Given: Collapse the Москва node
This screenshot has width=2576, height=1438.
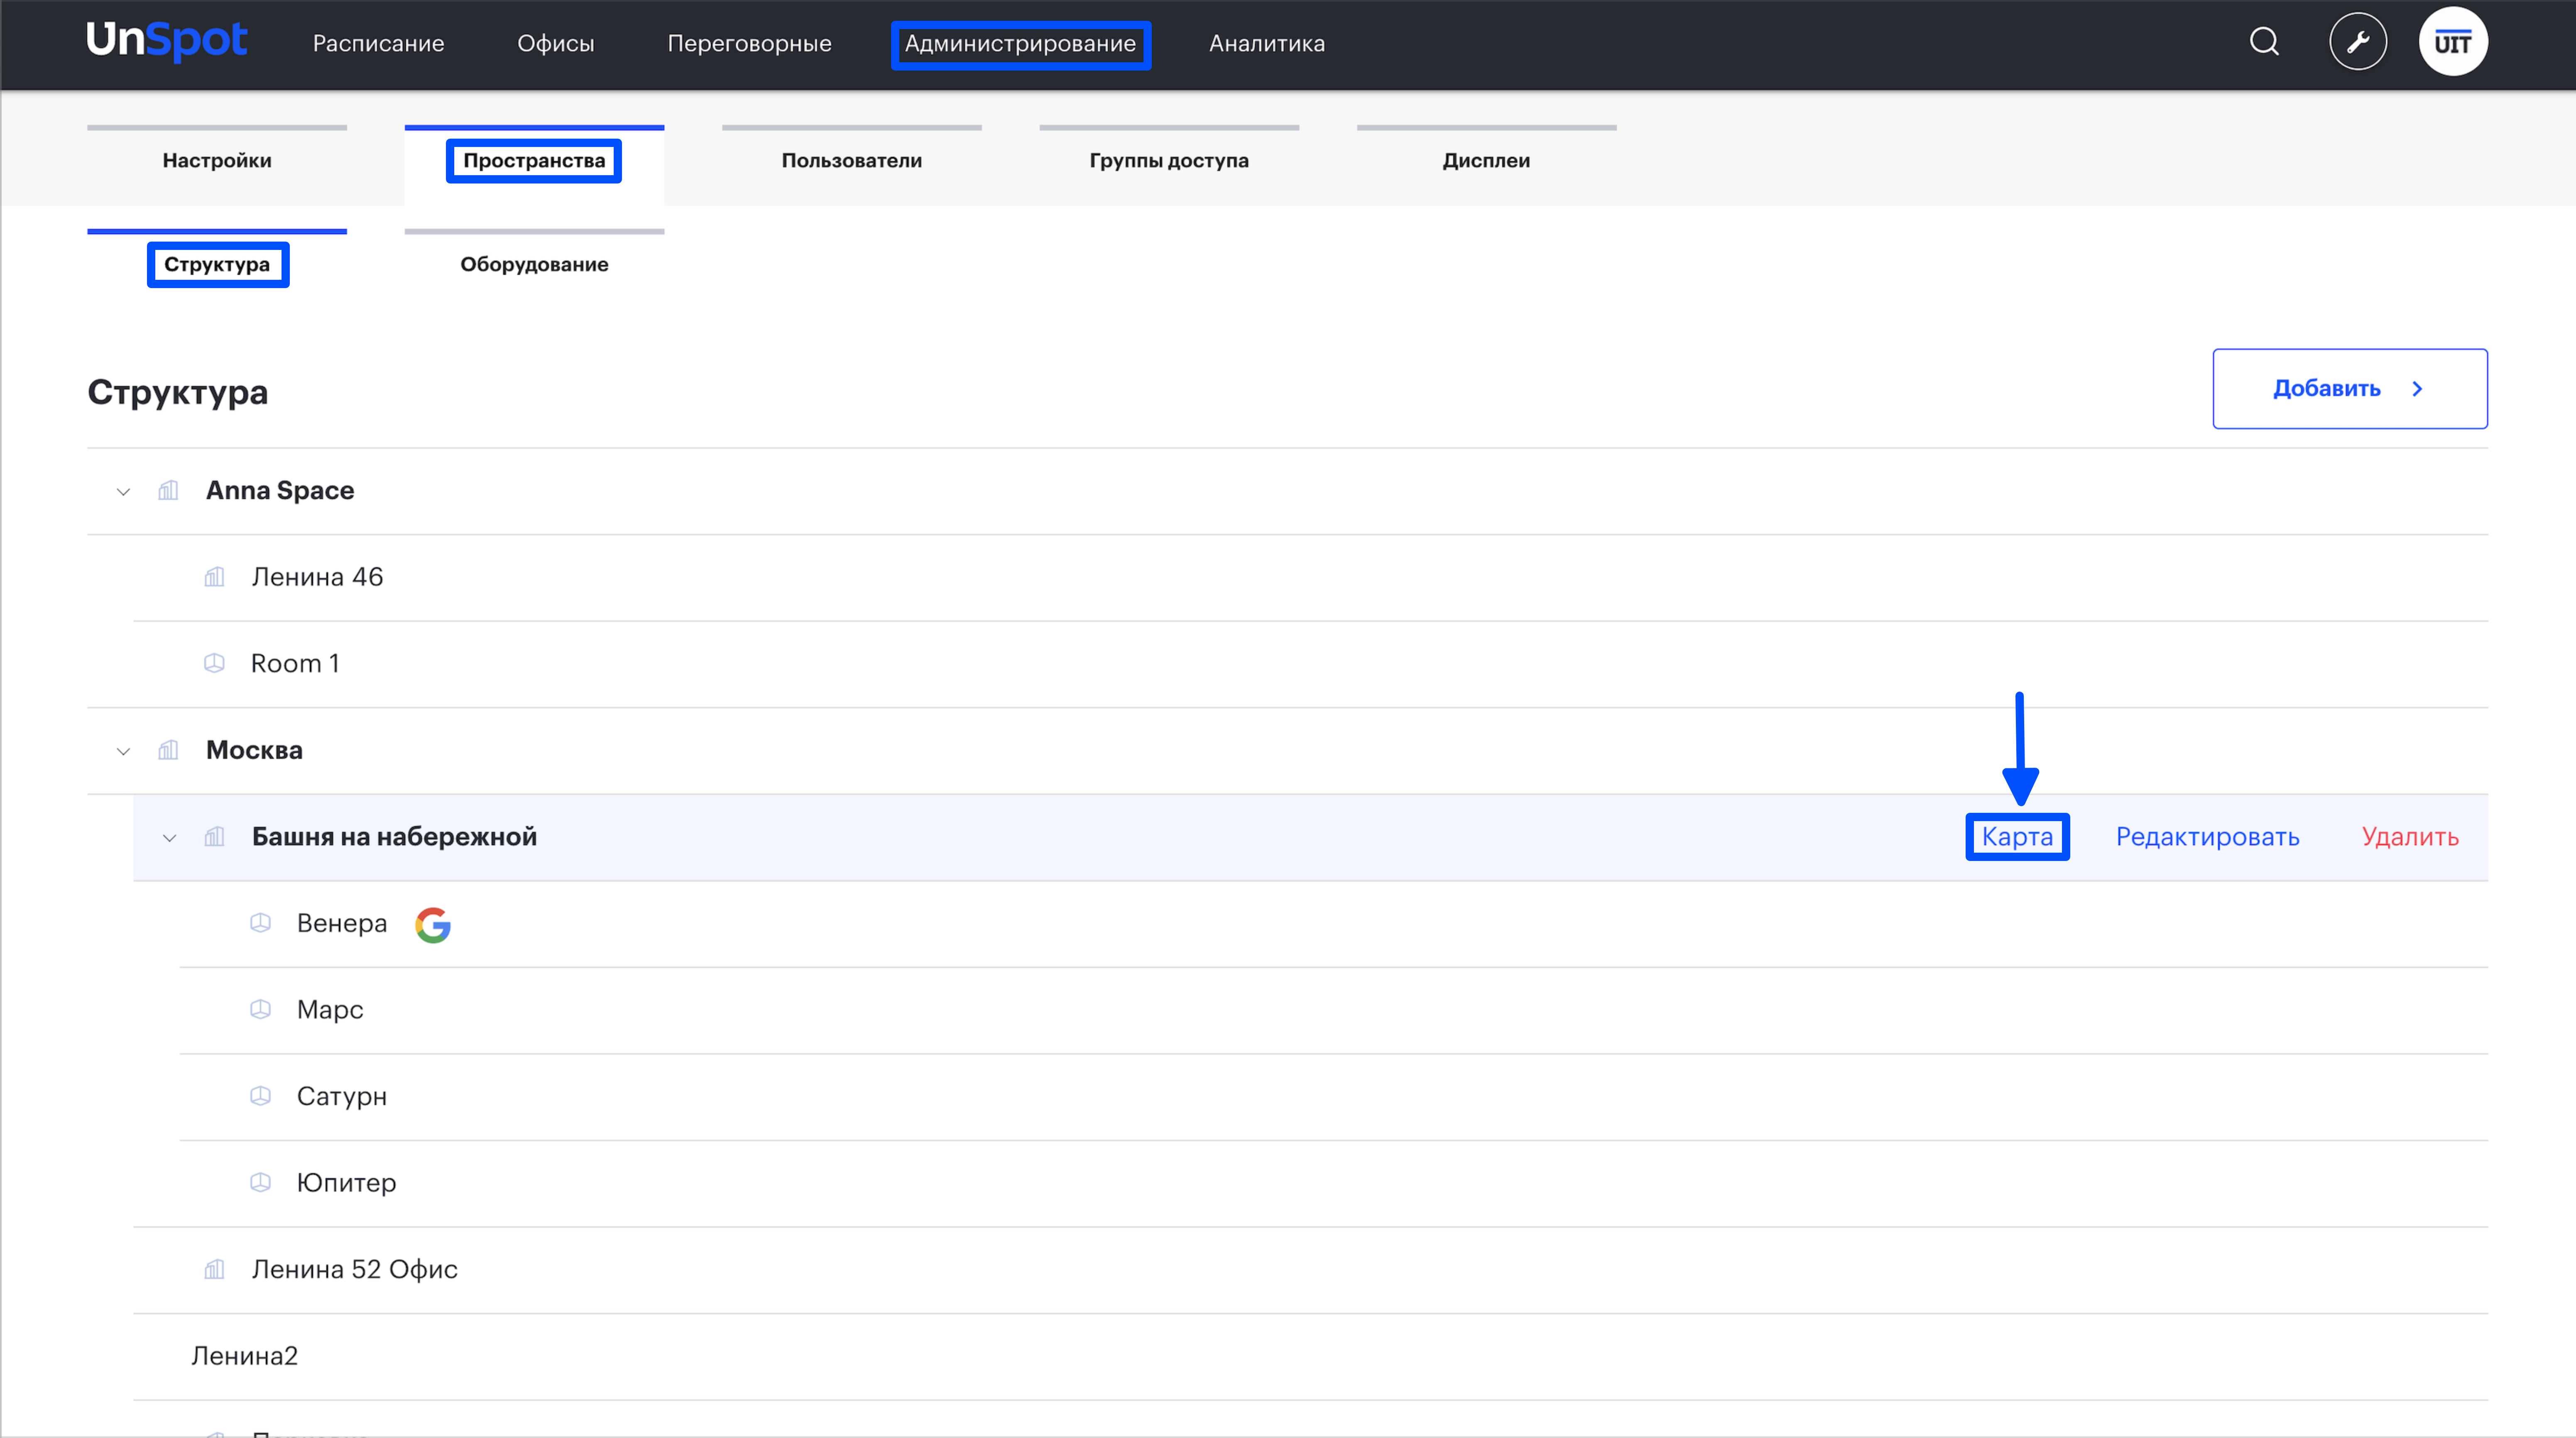Looking at the screenshot, I should click(x=123, y=751).
